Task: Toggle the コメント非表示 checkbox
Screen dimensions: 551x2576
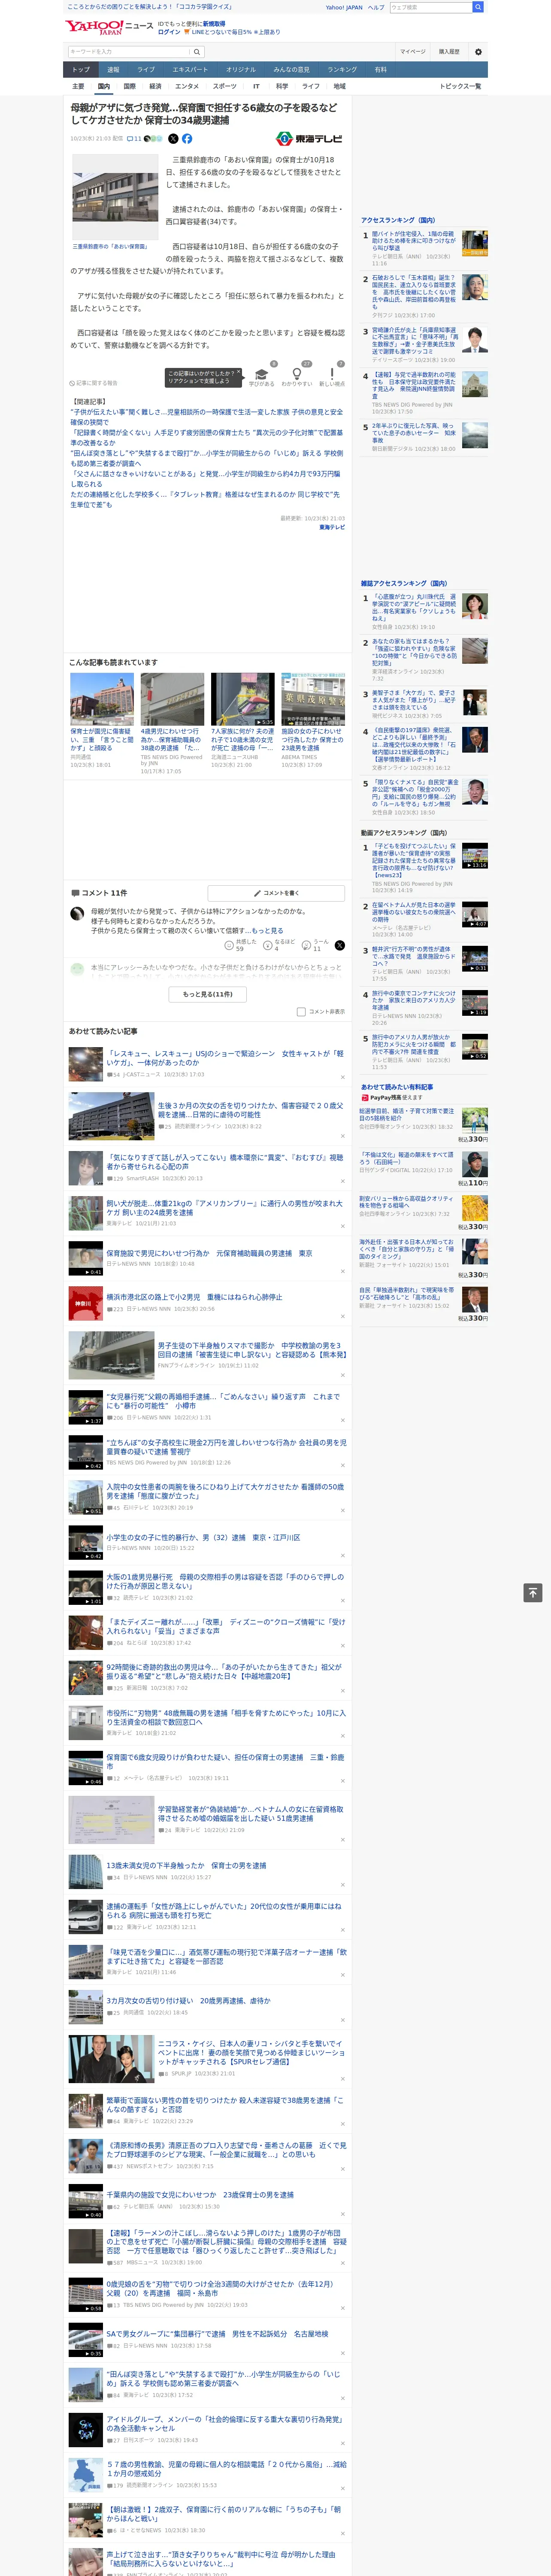Action: tap(301, 1012)
